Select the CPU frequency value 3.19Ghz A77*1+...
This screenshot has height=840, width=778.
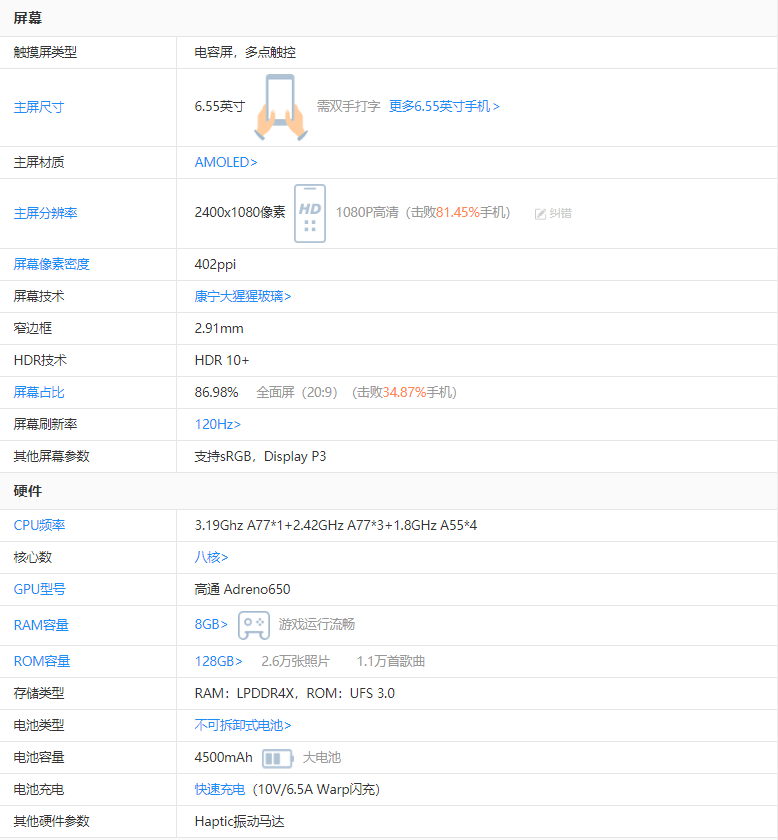pos(335,525)
